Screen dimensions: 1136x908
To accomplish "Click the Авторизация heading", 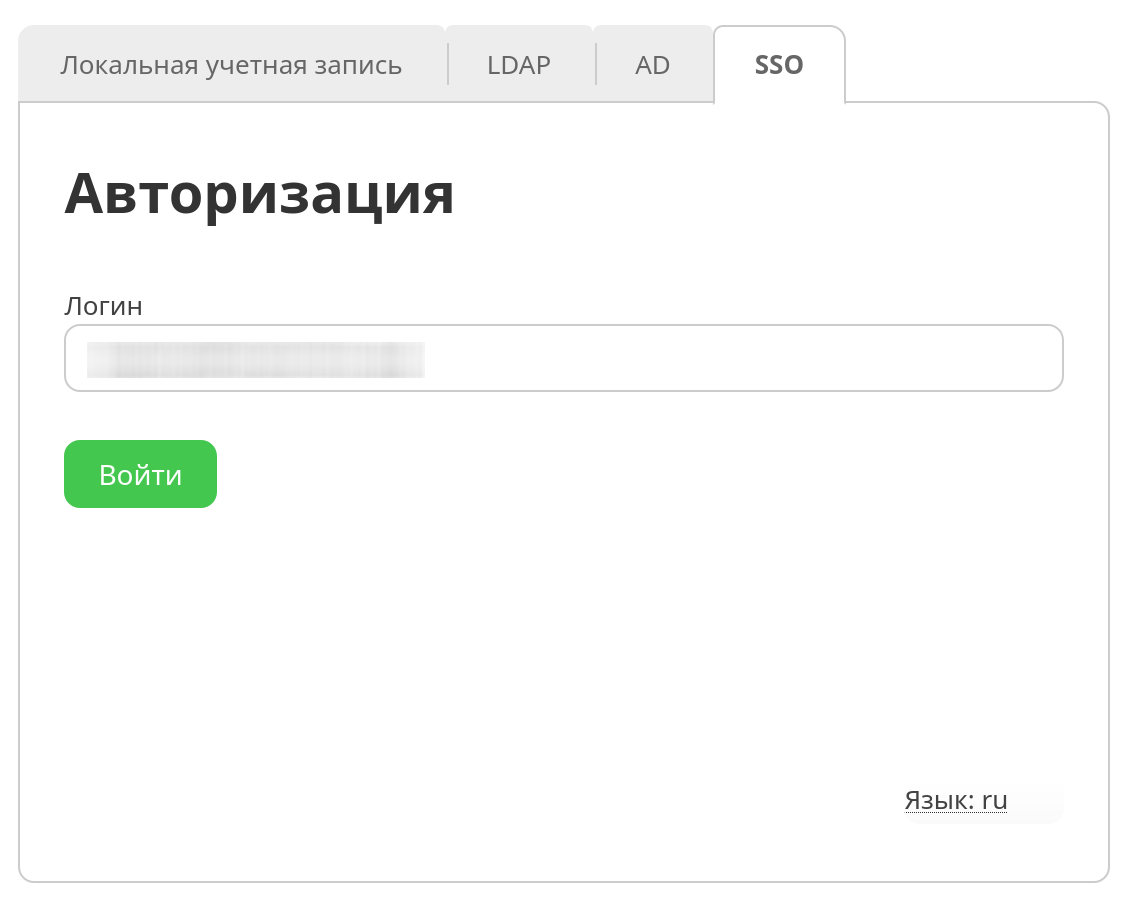I will [x=259, y=193].
